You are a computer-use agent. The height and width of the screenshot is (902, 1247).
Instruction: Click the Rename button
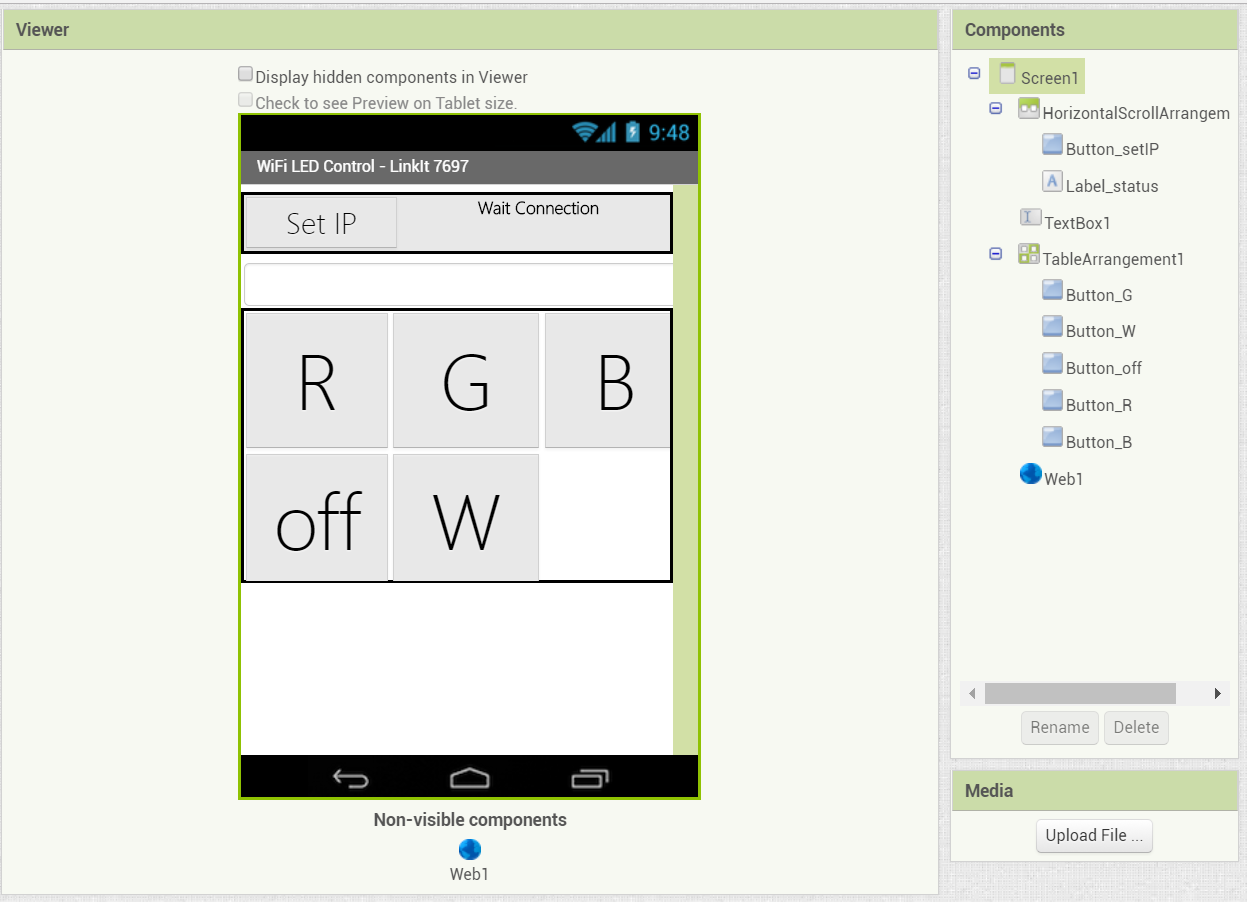[x=1060, y=727]
